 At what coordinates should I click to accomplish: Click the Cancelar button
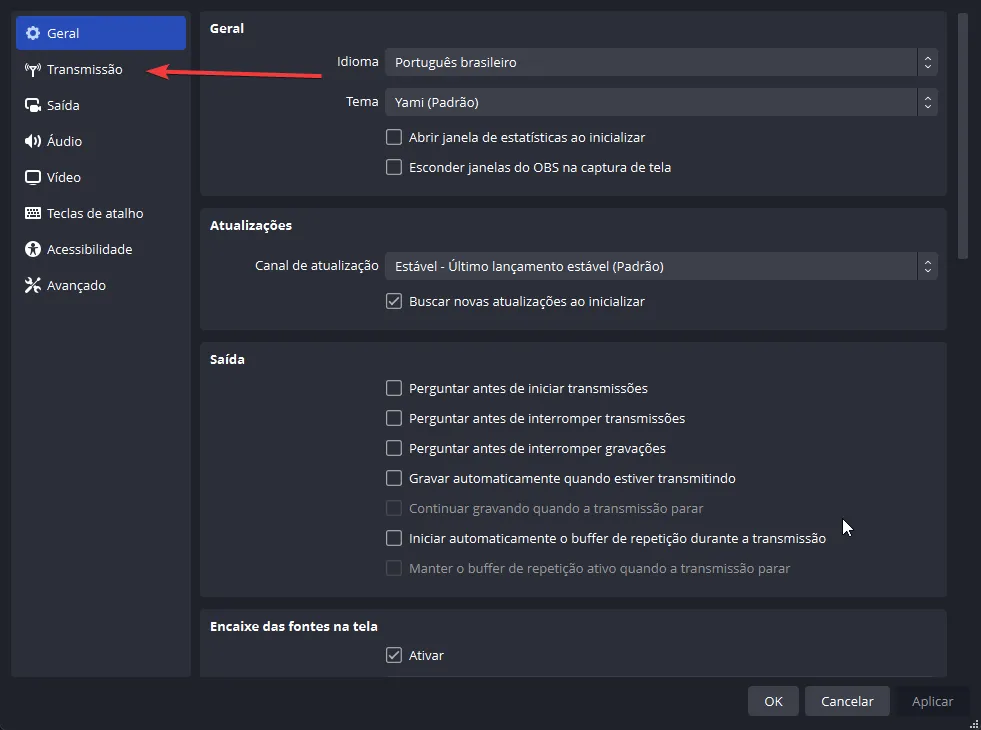click(847, 701)
